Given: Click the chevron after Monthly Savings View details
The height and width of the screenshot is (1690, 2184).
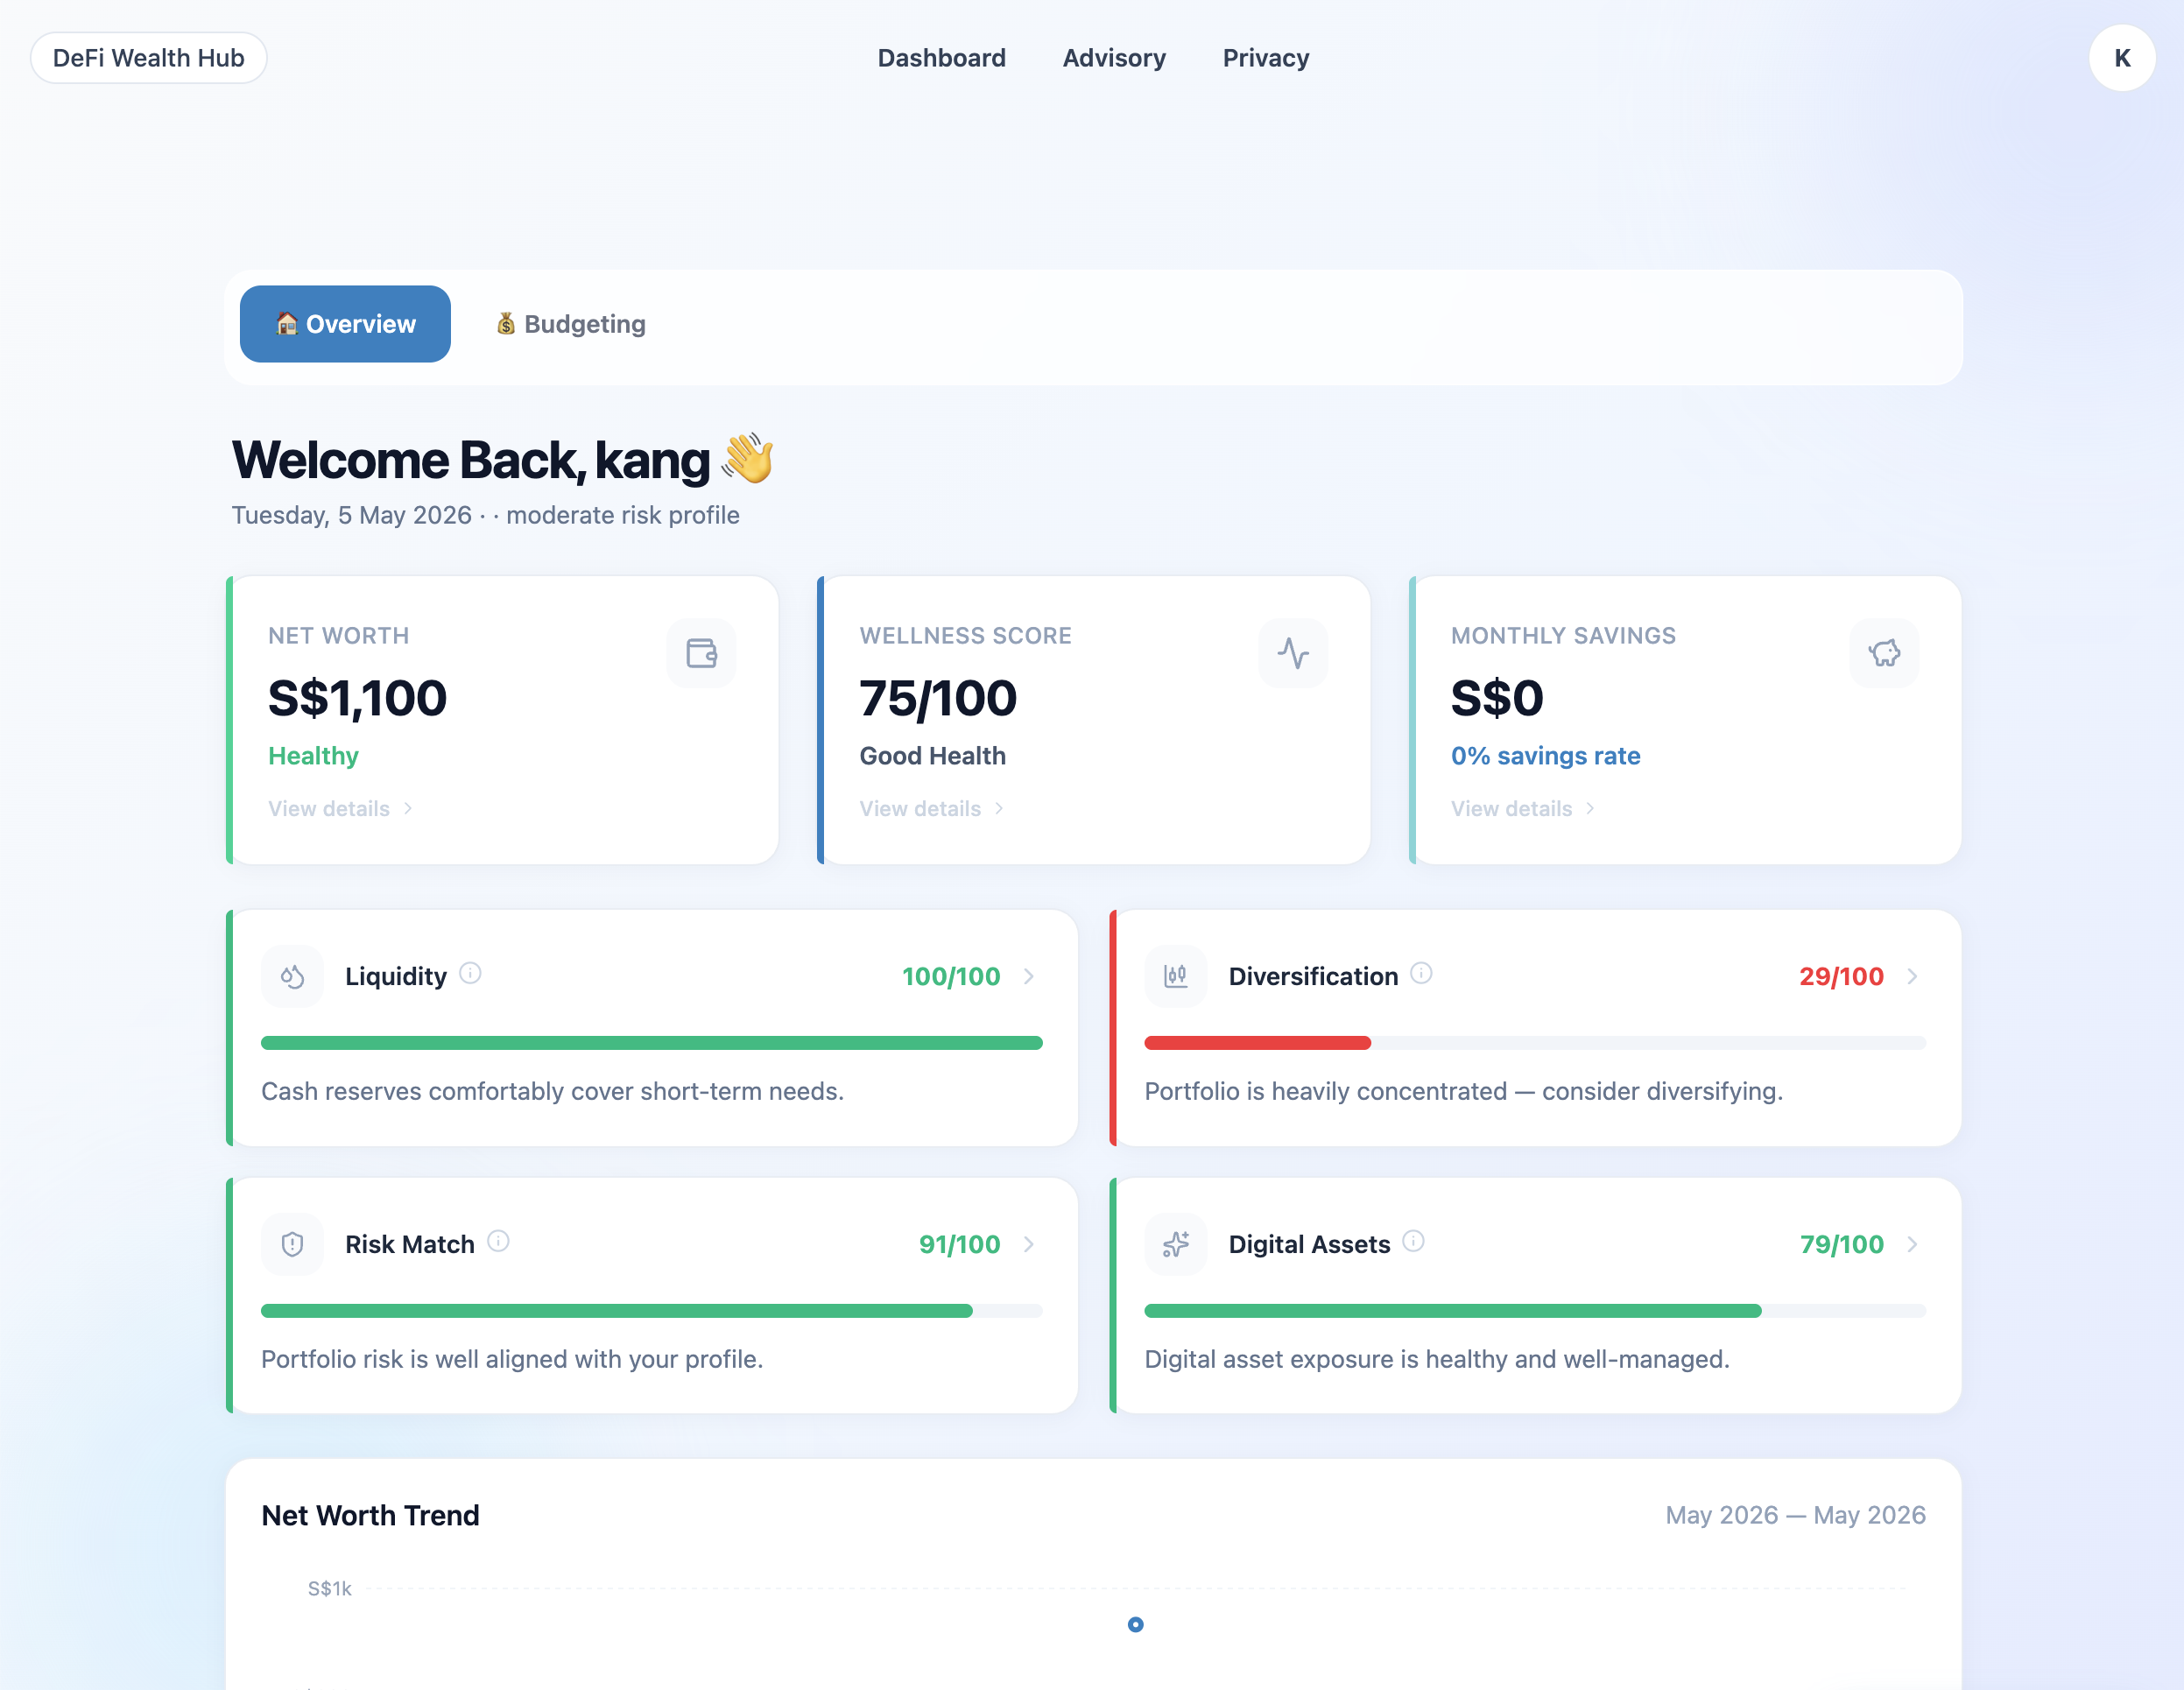Looking at the screenshot, I should click(1590, 808).
